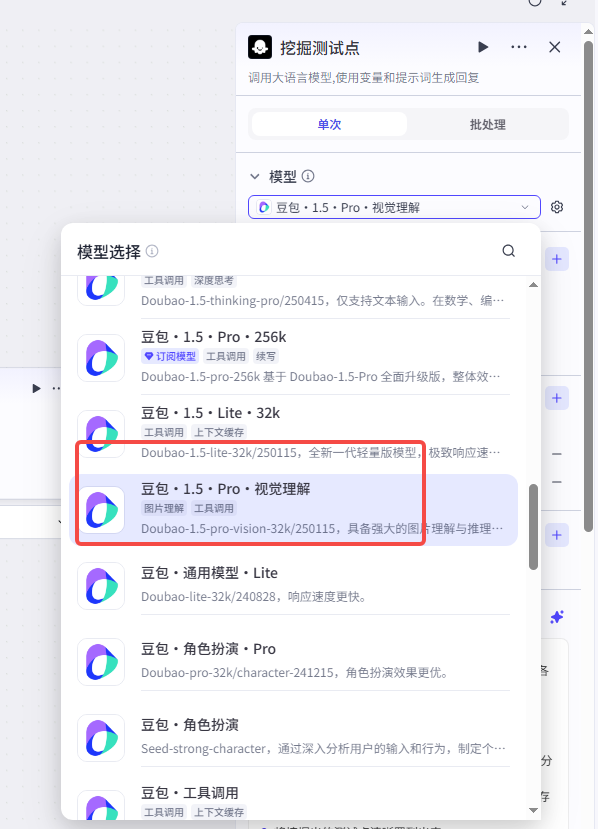Viewport: 598px width, 829px height.
Task: Click the 续写 tag on Pro 256k
Action: click(265, 356)
